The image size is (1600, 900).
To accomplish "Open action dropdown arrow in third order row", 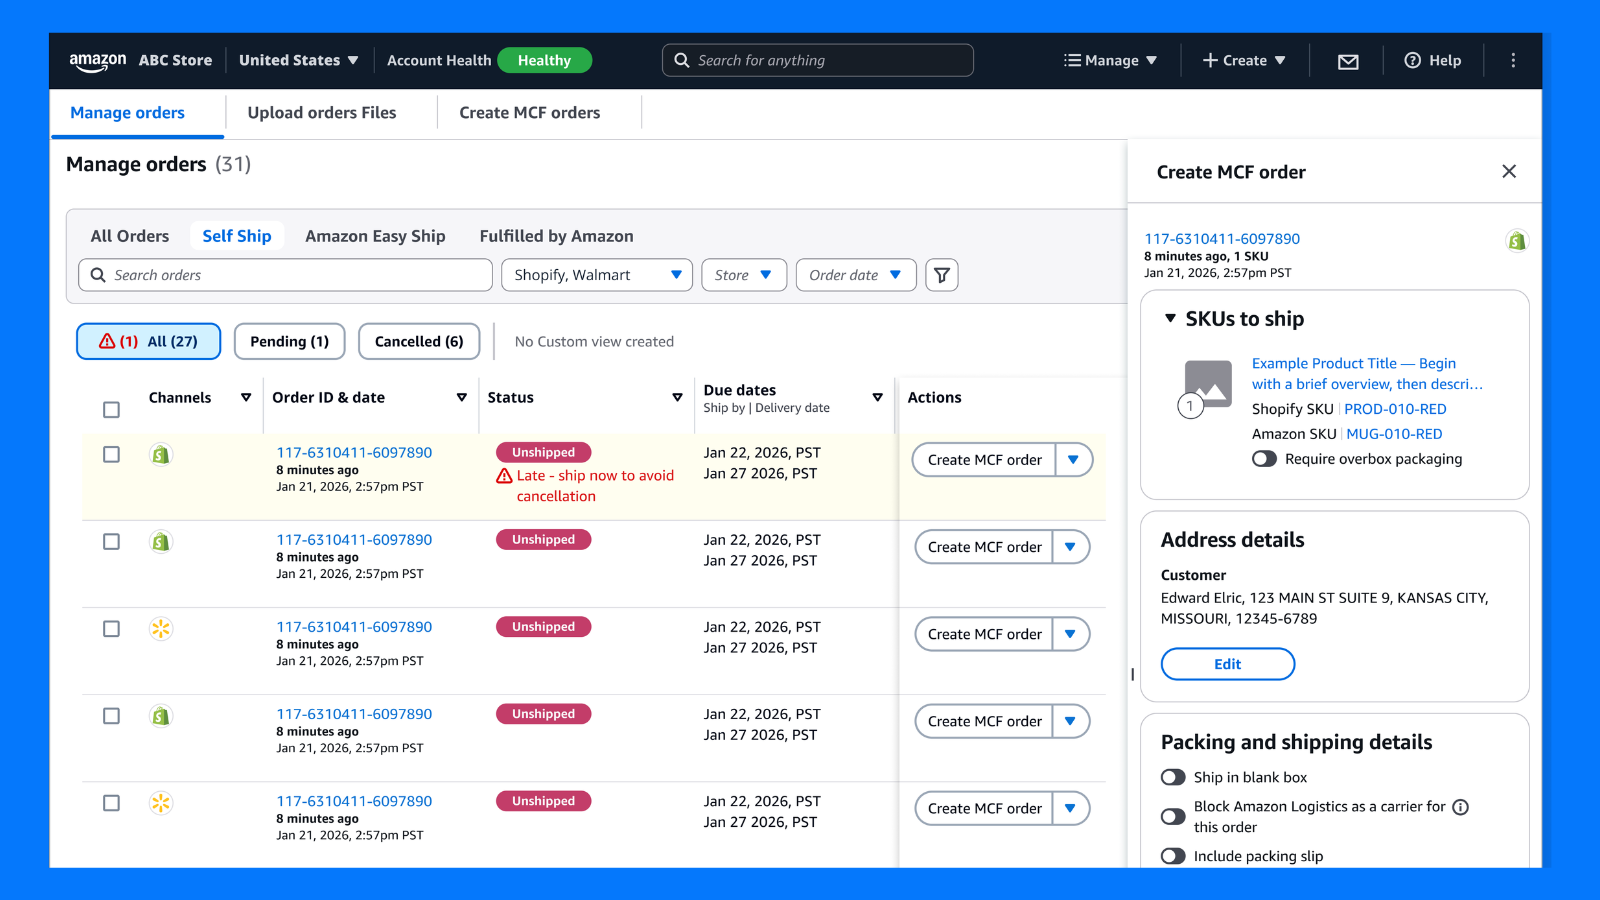I will (1071, 634).
